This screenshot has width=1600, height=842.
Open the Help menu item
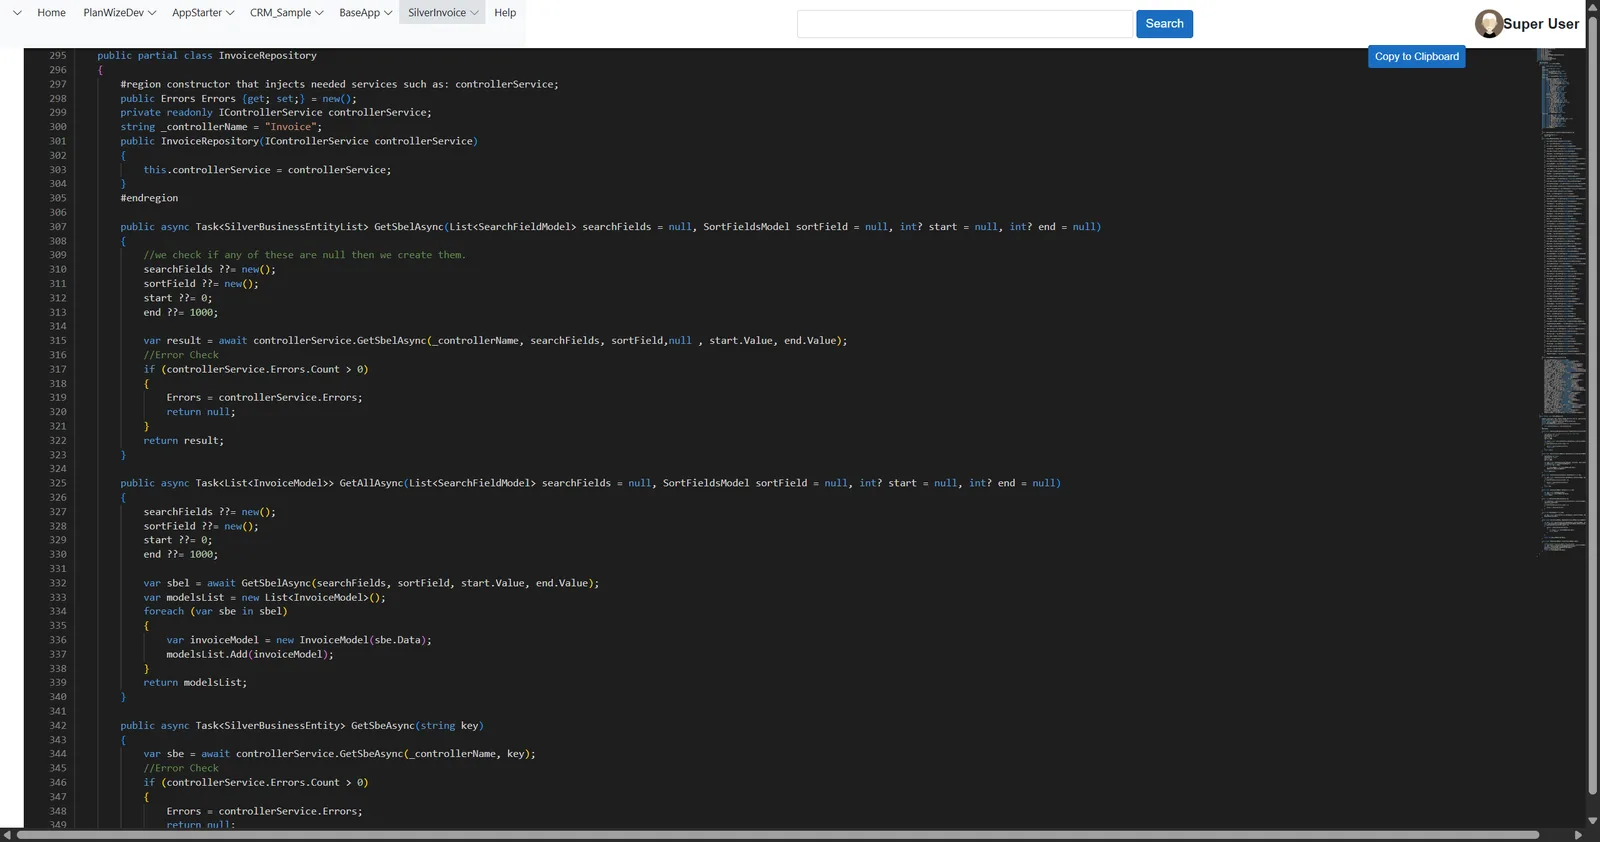tap(505, 13)
